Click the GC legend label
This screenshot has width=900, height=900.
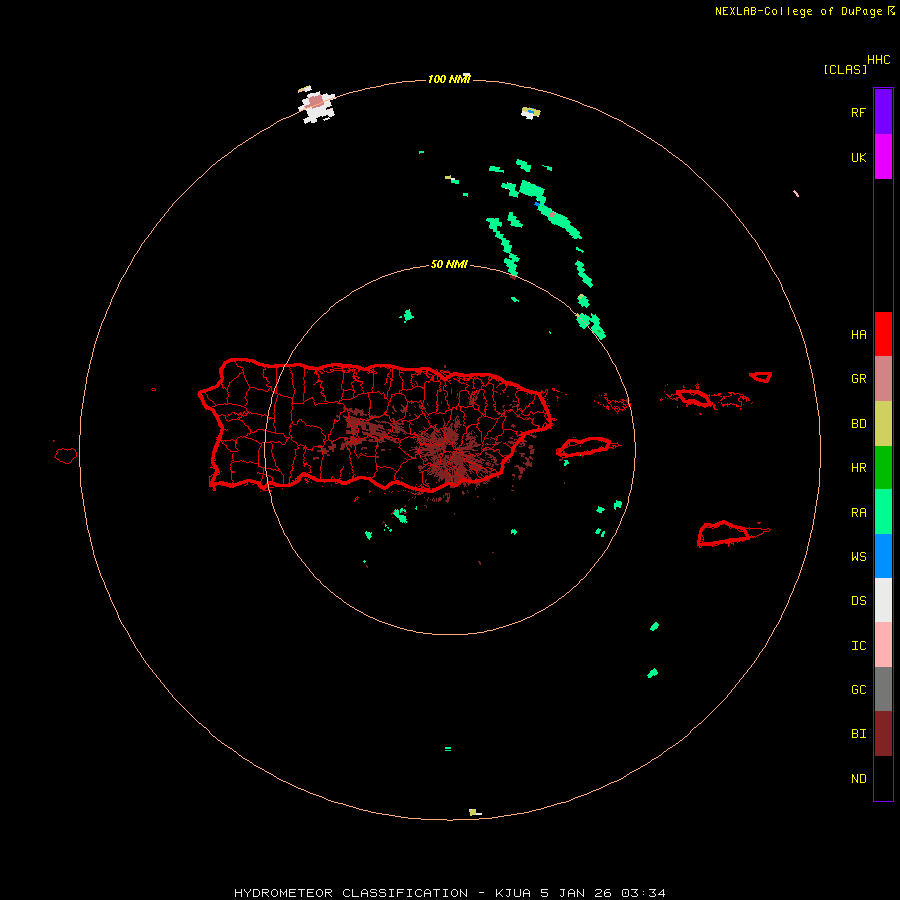pos(858,690)
